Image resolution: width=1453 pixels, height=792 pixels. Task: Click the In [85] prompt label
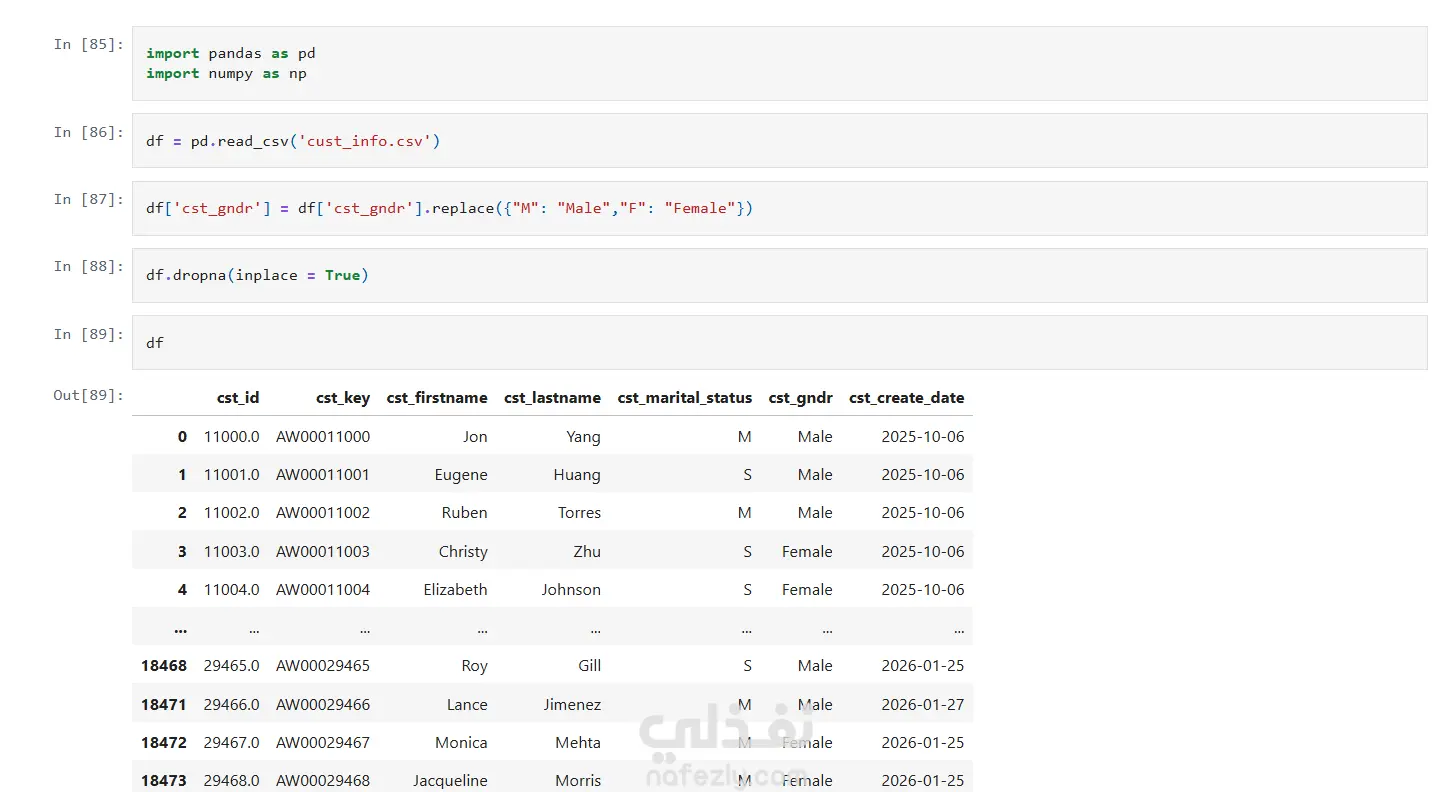tap(88, 44)
